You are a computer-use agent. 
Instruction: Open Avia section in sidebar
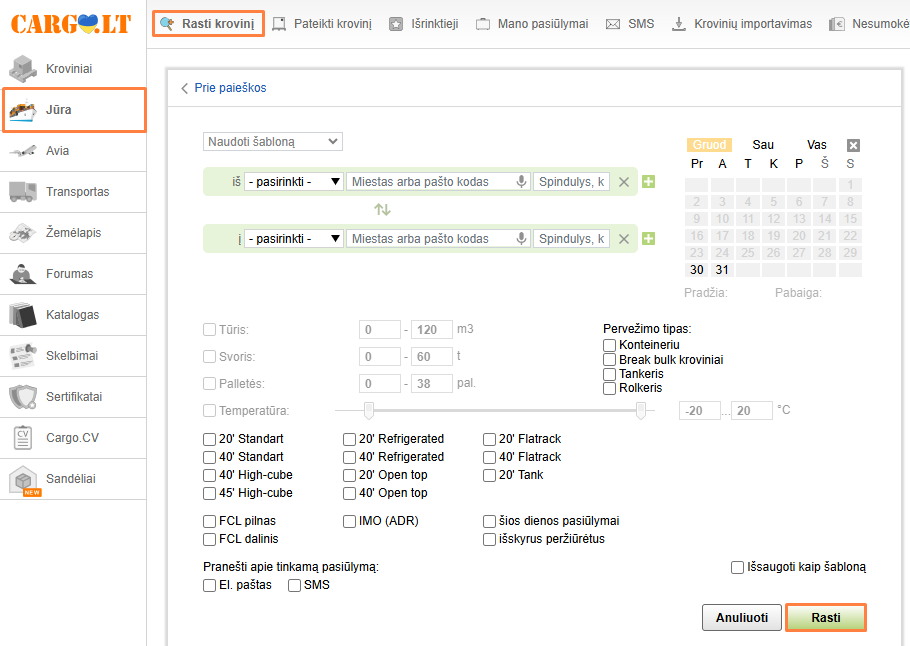point(57,151)
